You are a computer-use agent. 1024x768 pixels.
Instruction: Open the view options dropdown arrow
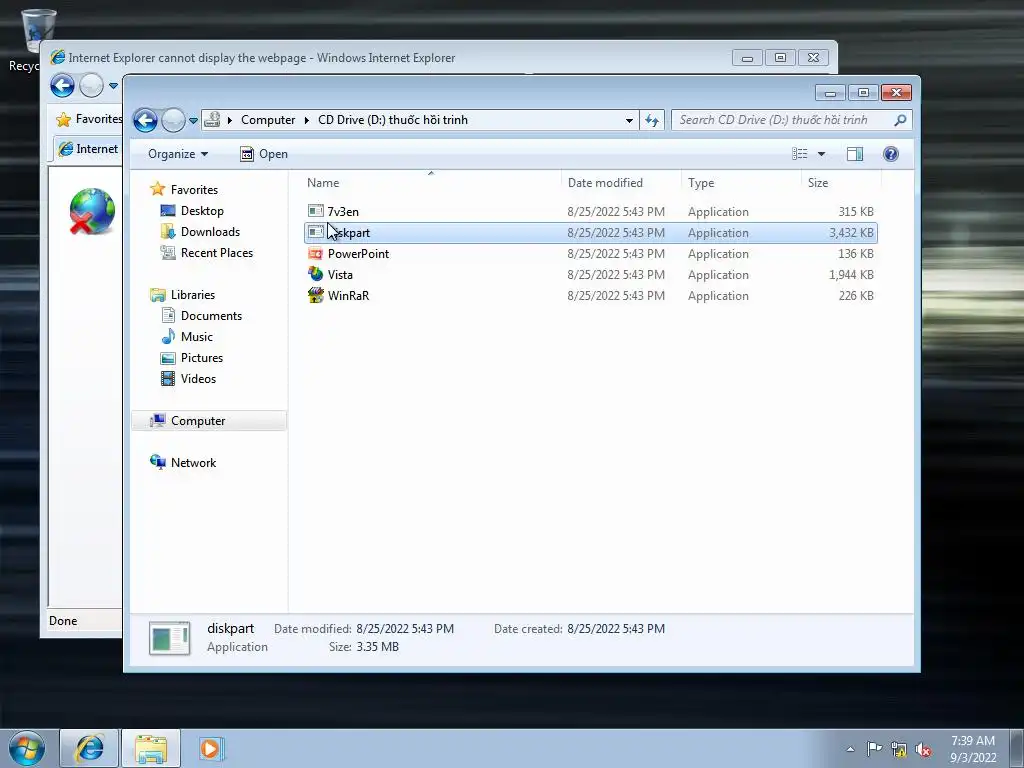coord(822,154)
